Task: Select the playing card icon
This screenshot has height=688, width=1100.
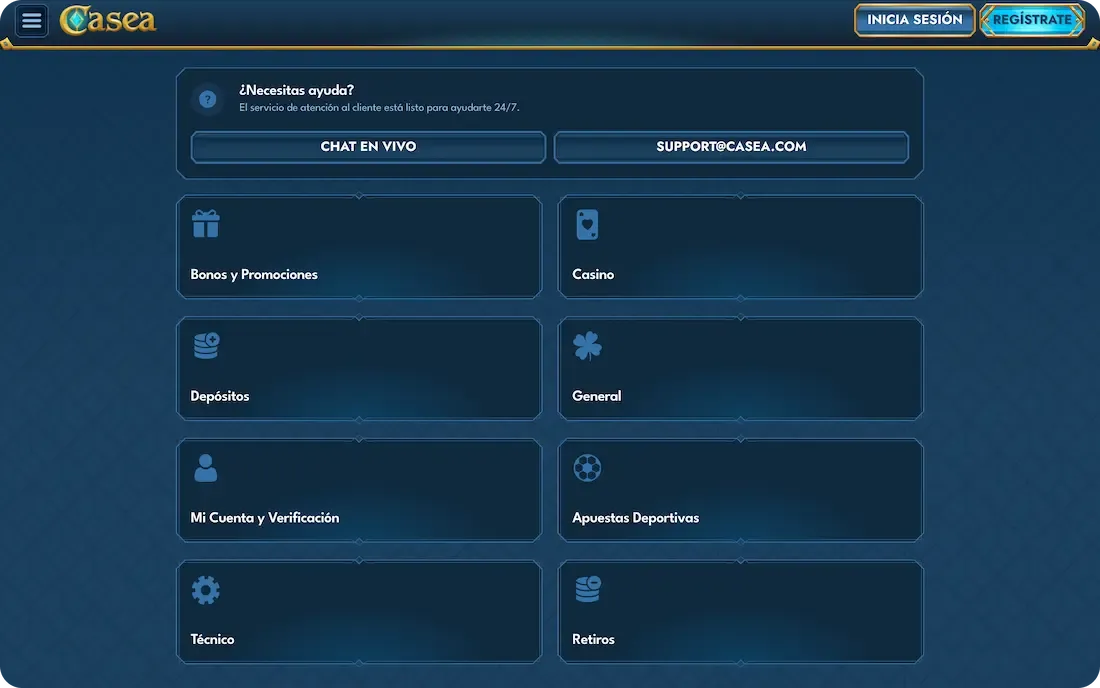Action: (587, 224)
